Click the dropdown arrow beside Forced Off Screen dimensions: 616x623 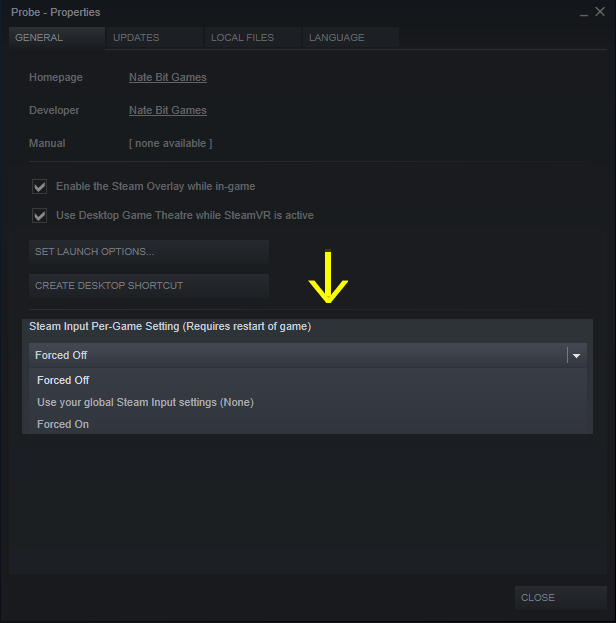pos(577,356)
